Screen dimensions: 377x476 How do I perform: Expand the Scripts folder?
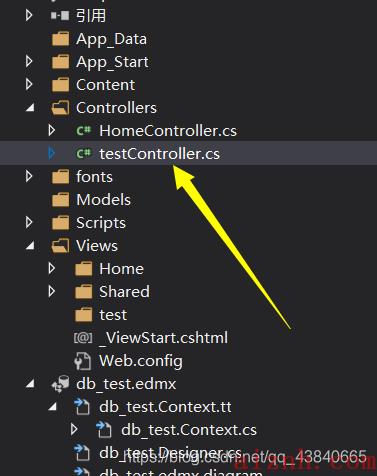[29, 222]
